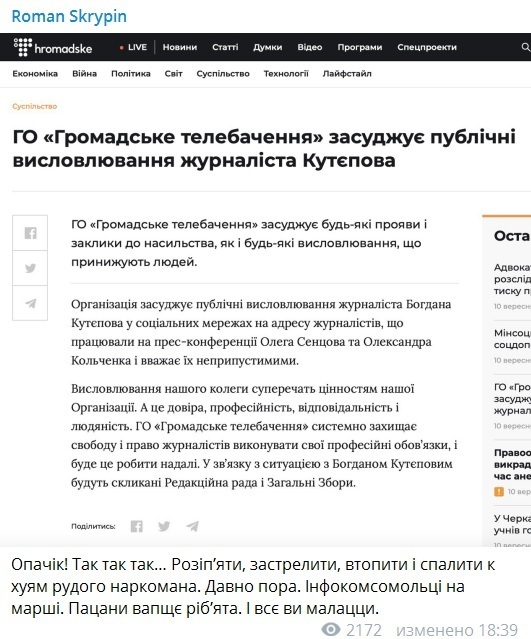Select the Війна category
Screen dimensions: 531x639
[x=84, y=74]
